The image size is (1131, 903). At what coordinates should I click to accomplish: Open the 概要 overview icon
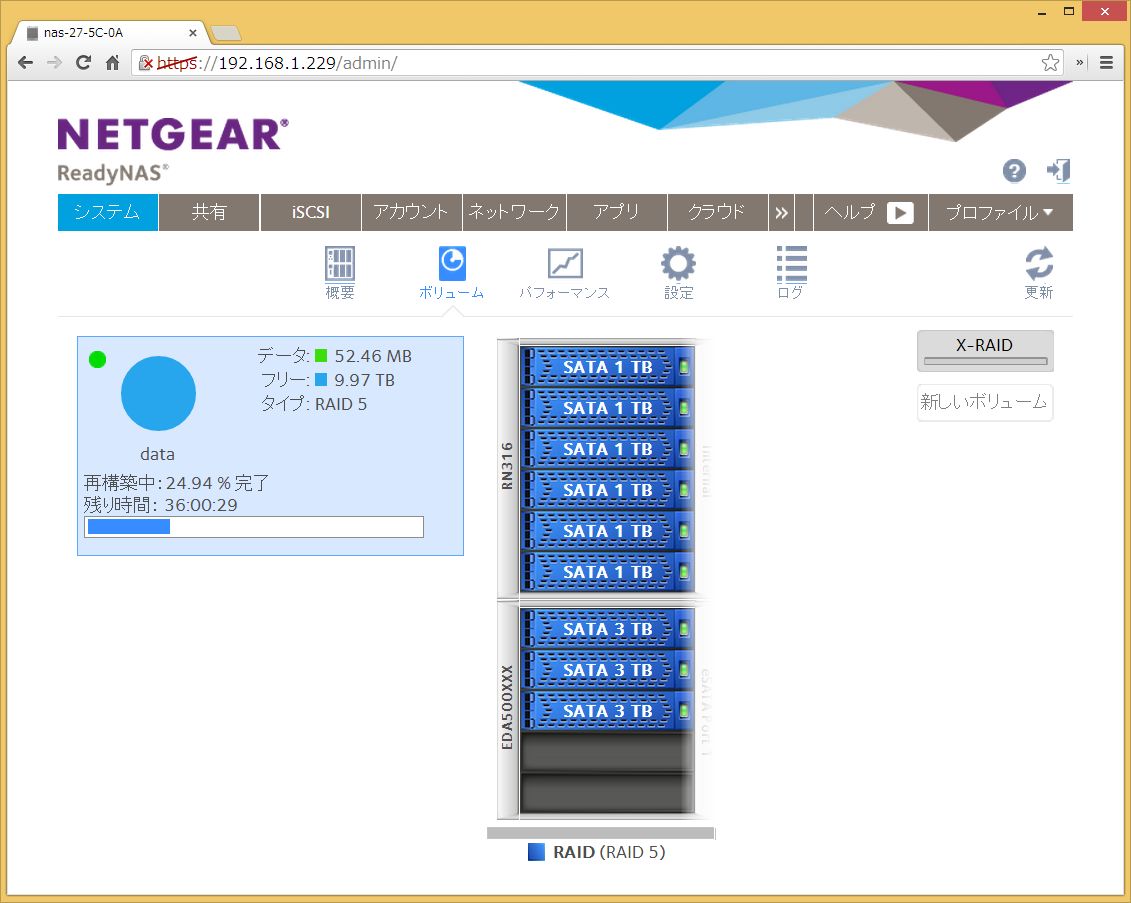coord(340,265)
